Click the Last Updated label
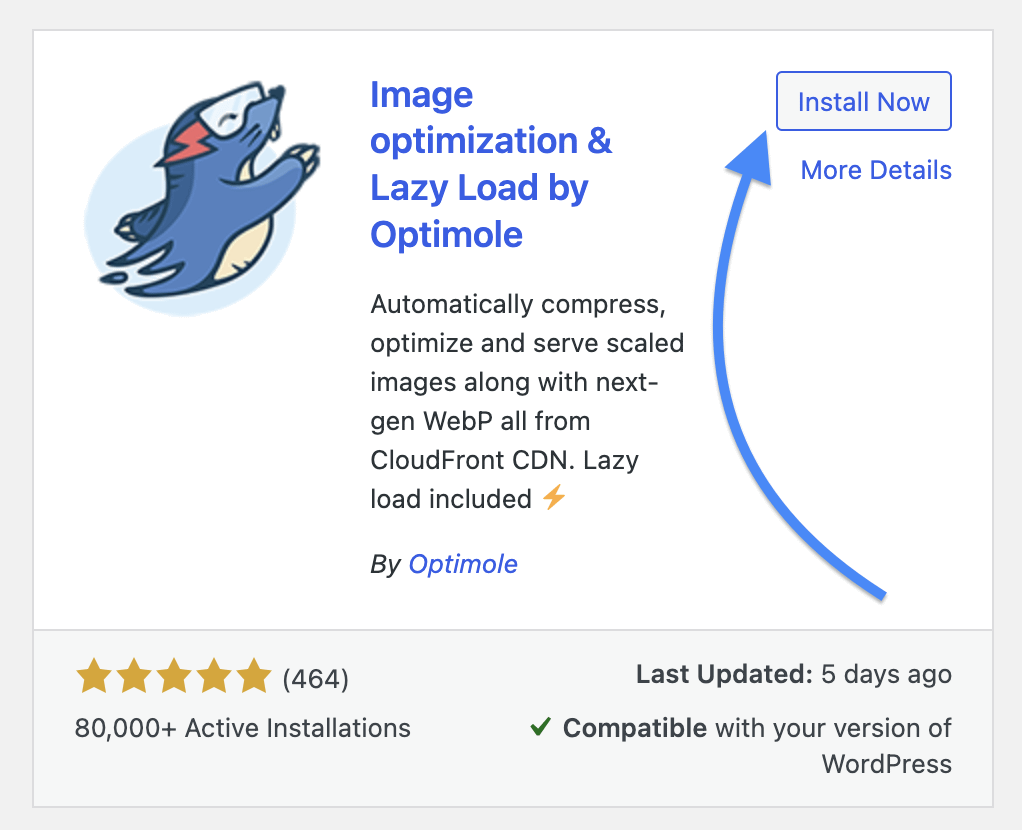This screenshot has height=830, width=1022. click(724, 674)
